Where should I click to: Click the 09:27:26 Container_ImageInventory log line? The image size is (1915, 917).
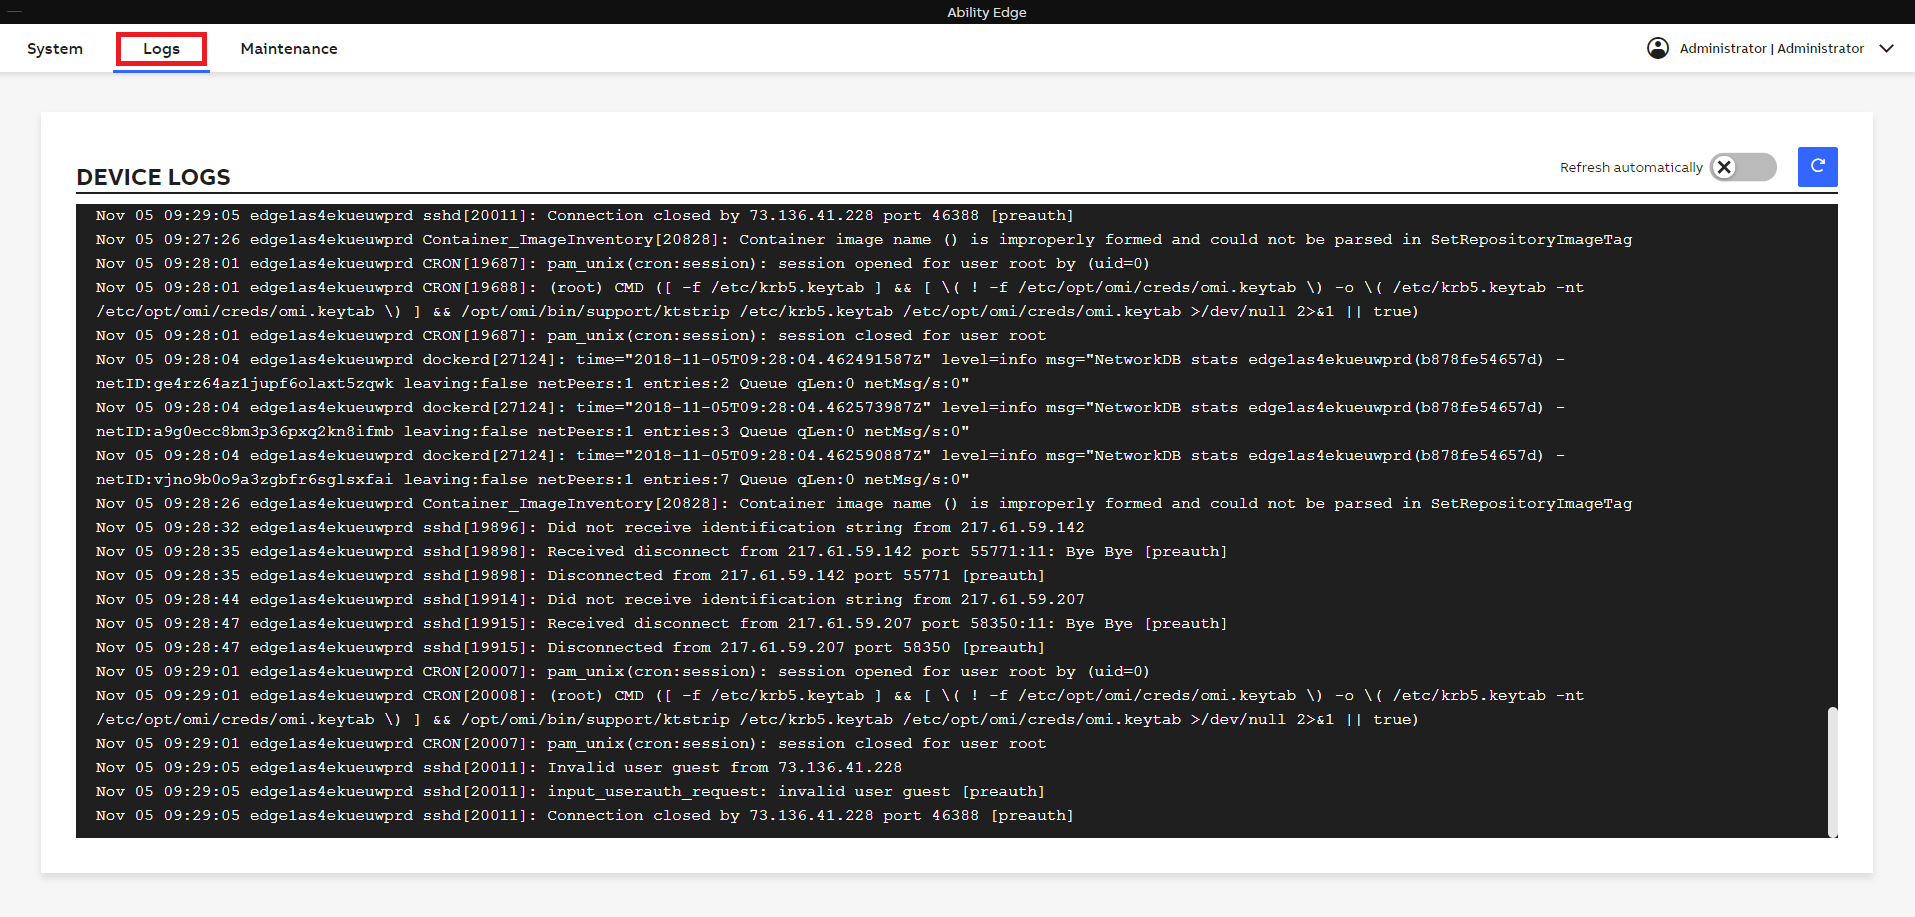click(864, 239)
